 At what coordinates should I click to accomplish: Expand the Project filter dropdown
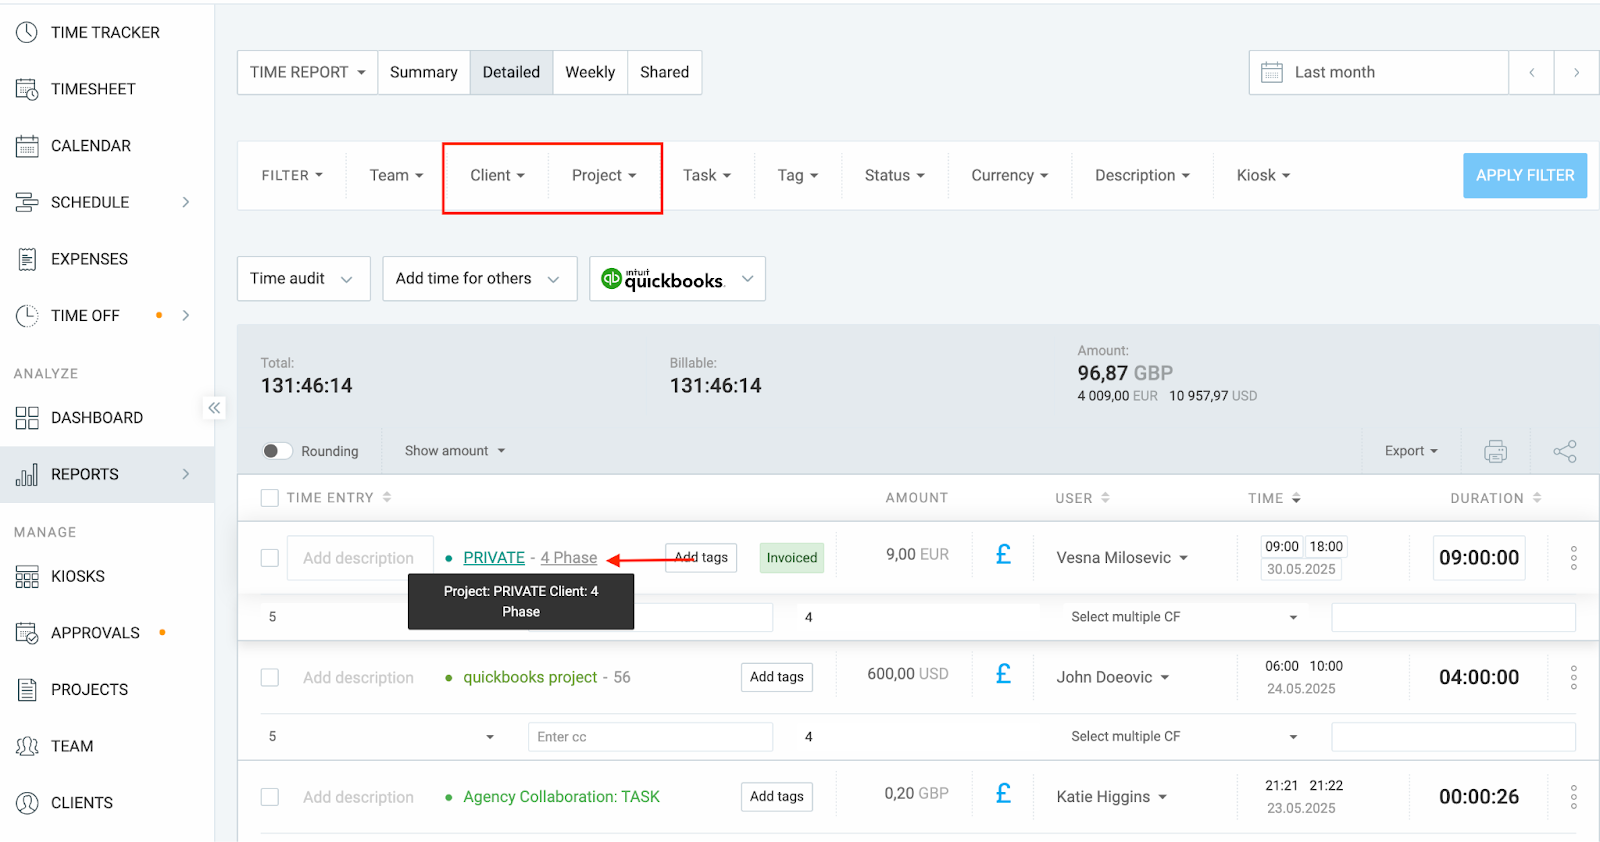(604, 175)
